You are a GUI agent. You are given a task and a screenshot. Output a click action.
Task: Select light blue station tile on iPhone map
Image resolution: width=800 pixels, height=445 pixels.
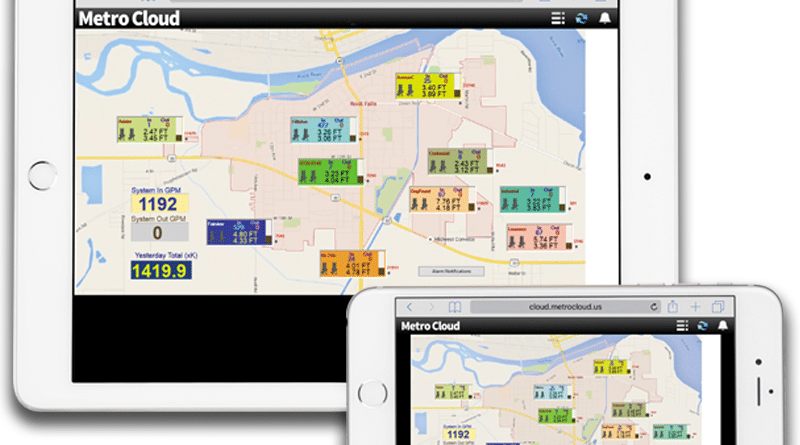click(552, 392)
